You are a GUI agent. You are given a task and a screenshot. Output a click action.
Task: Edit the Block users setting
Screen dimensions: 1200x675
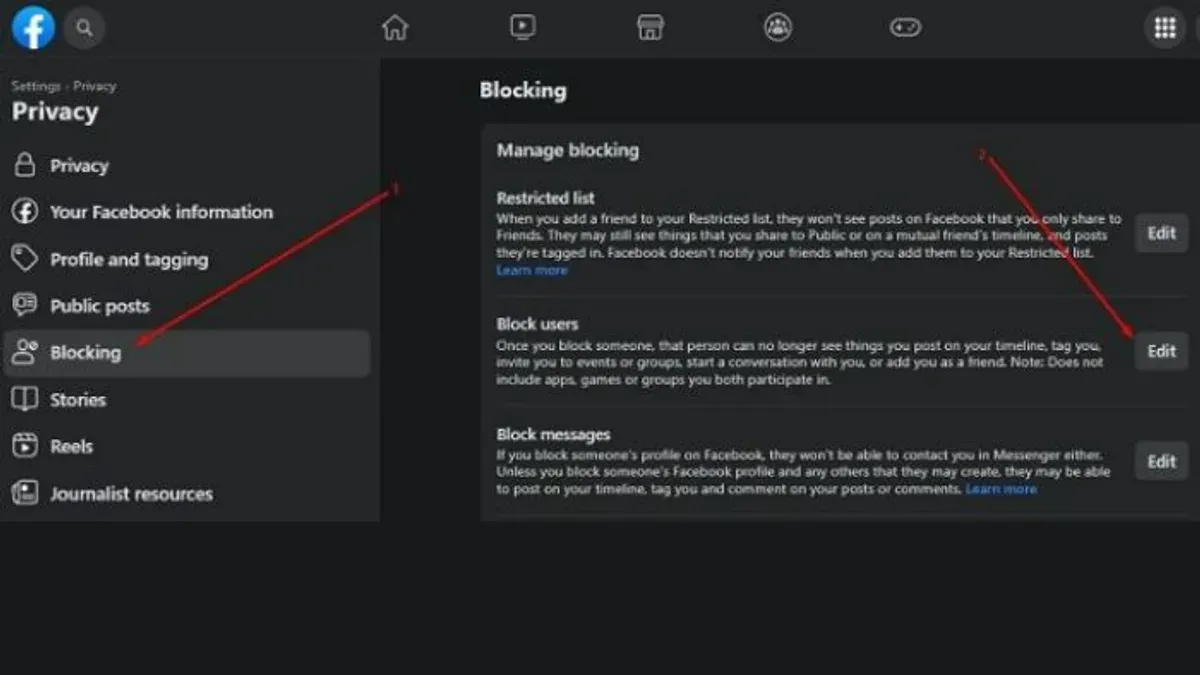[1161, 351]
